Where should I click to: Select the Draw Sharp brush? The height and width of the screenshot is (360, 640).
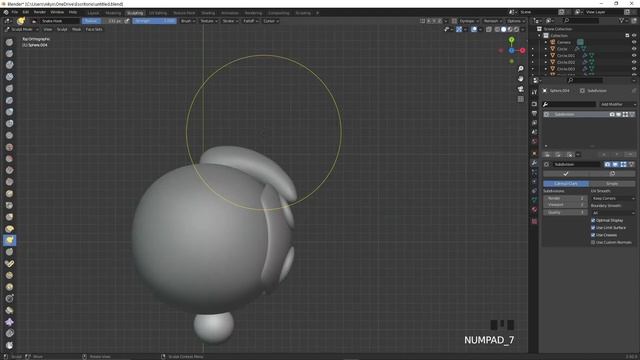coord(9,53)
